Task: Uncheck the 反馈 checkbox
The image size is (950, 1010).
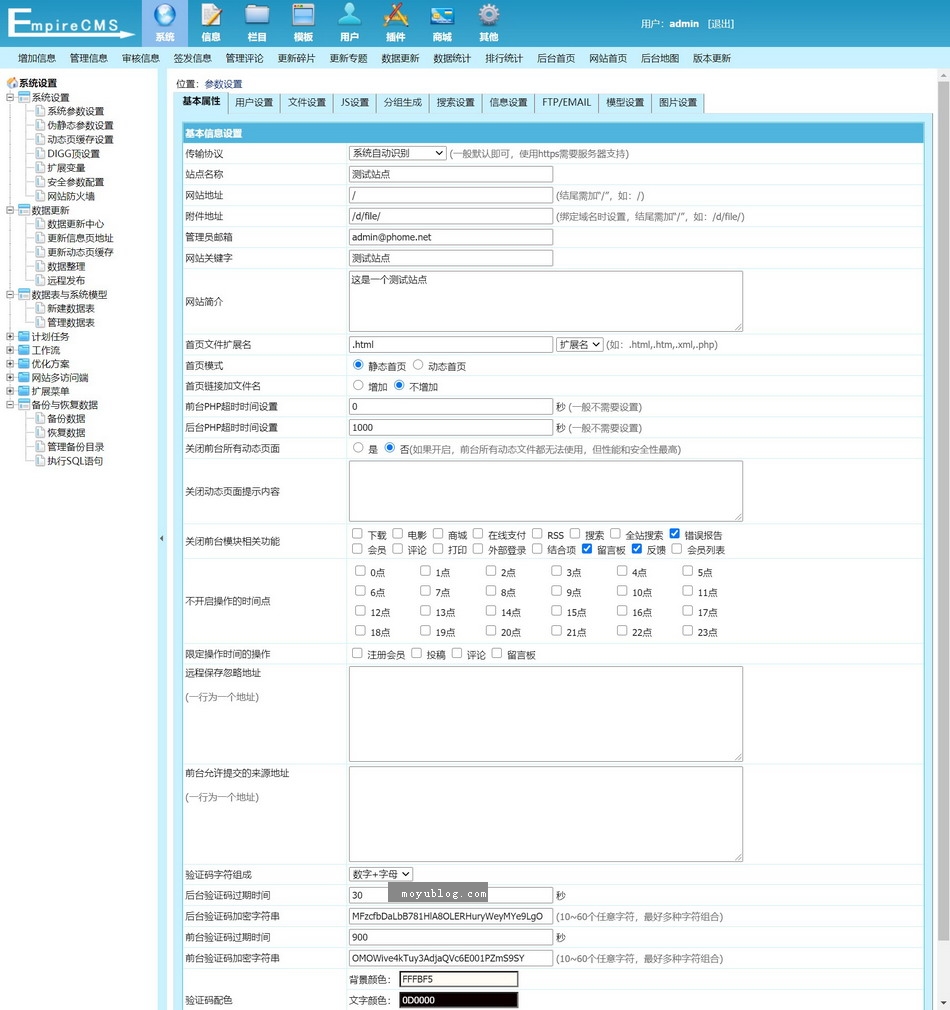Action: (637, 549)
